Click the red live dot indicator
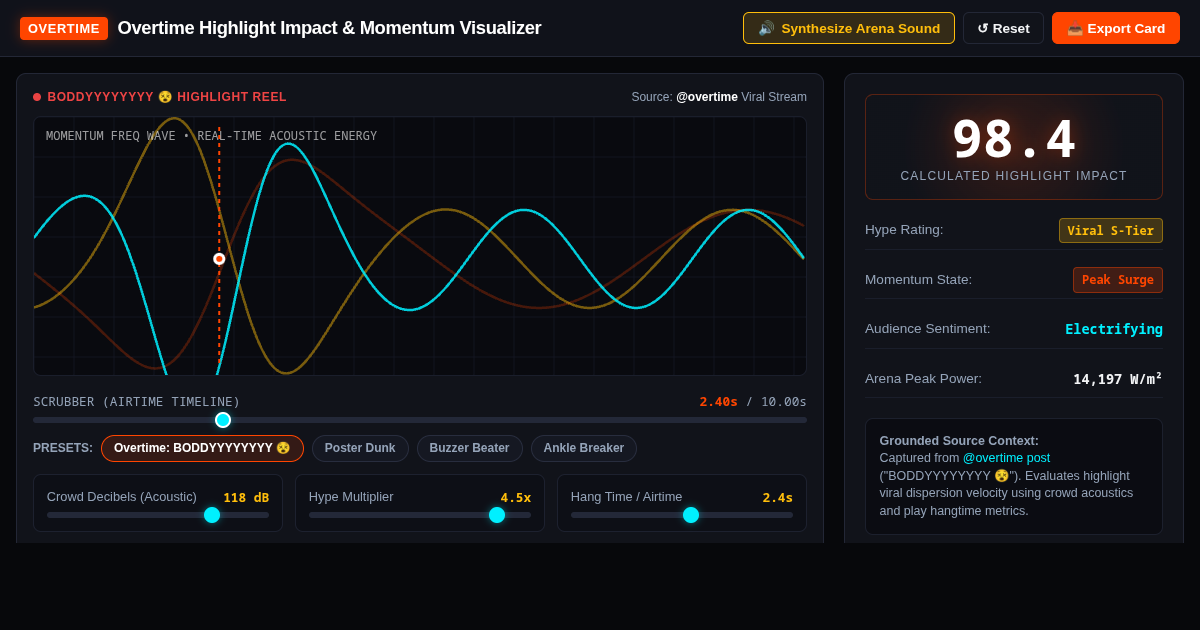This screenshot has width=1200, height=630. [37, 97]
